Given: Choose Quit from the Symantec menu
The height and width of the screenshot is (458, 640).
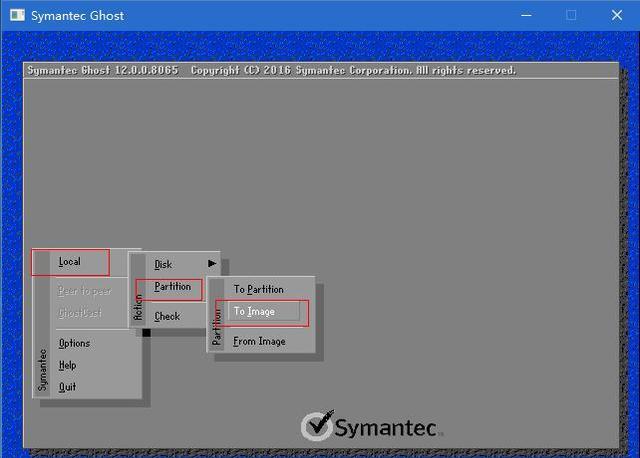Looking at the screenshot, I should pyautogui.click(x=67, y=387).
